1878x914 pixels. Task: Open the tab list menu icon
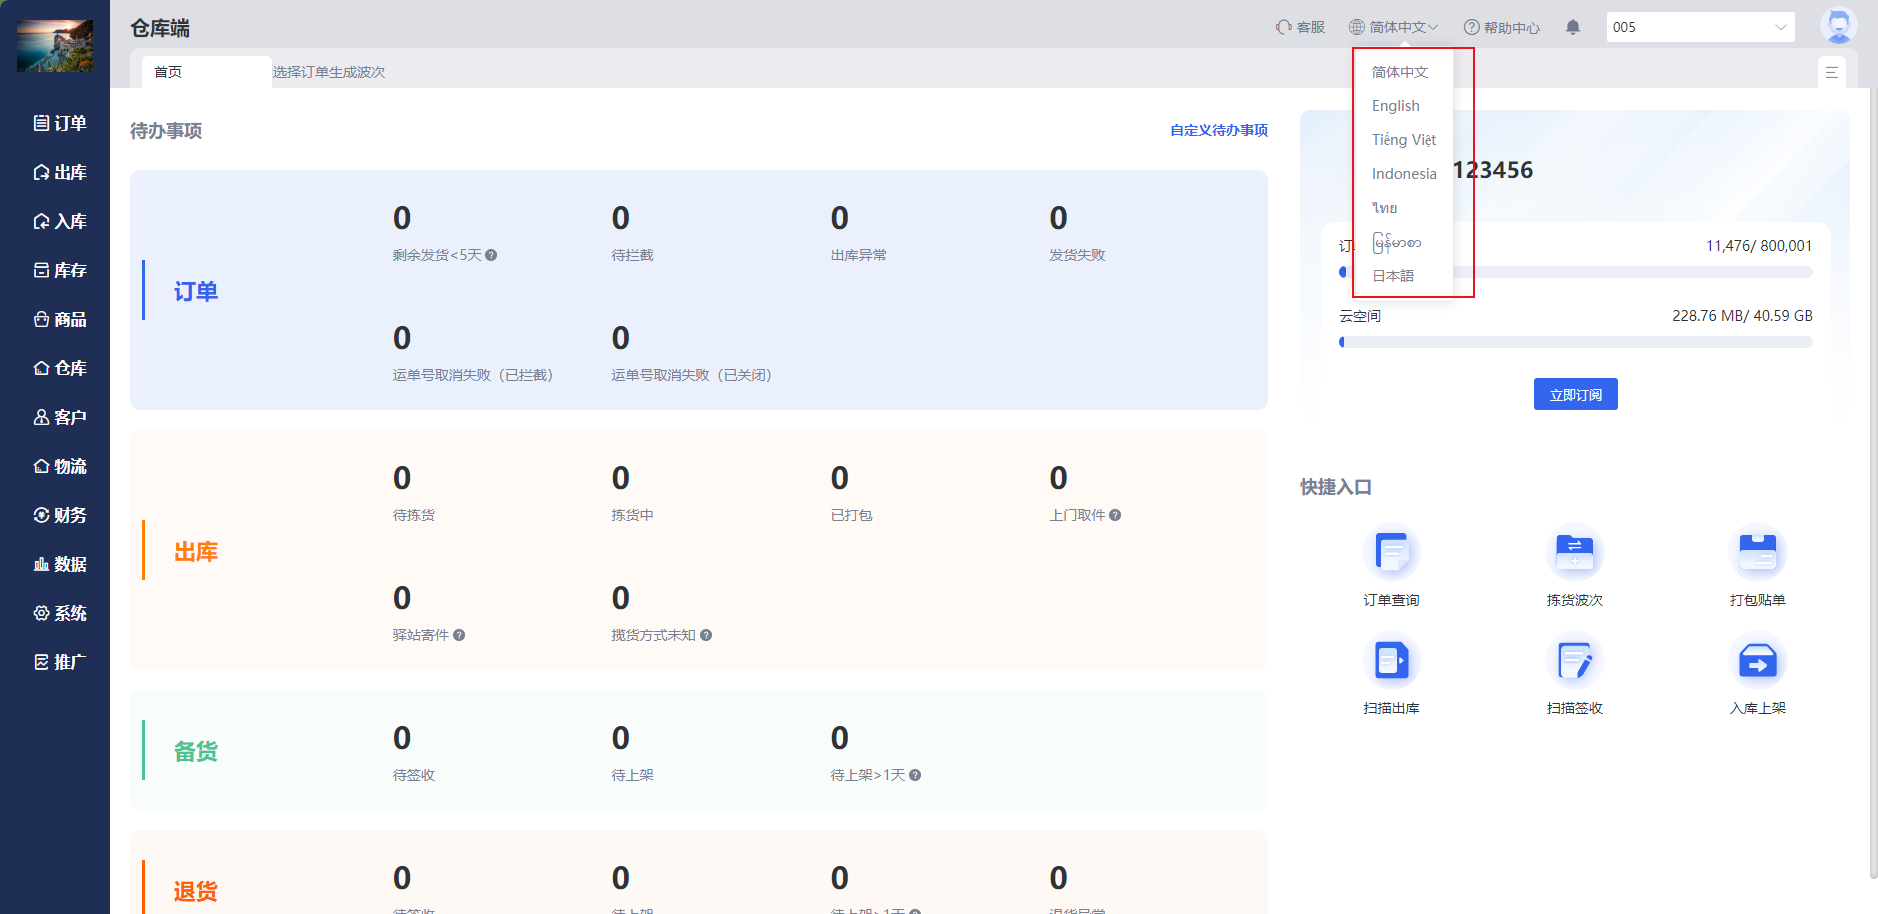1831,72
